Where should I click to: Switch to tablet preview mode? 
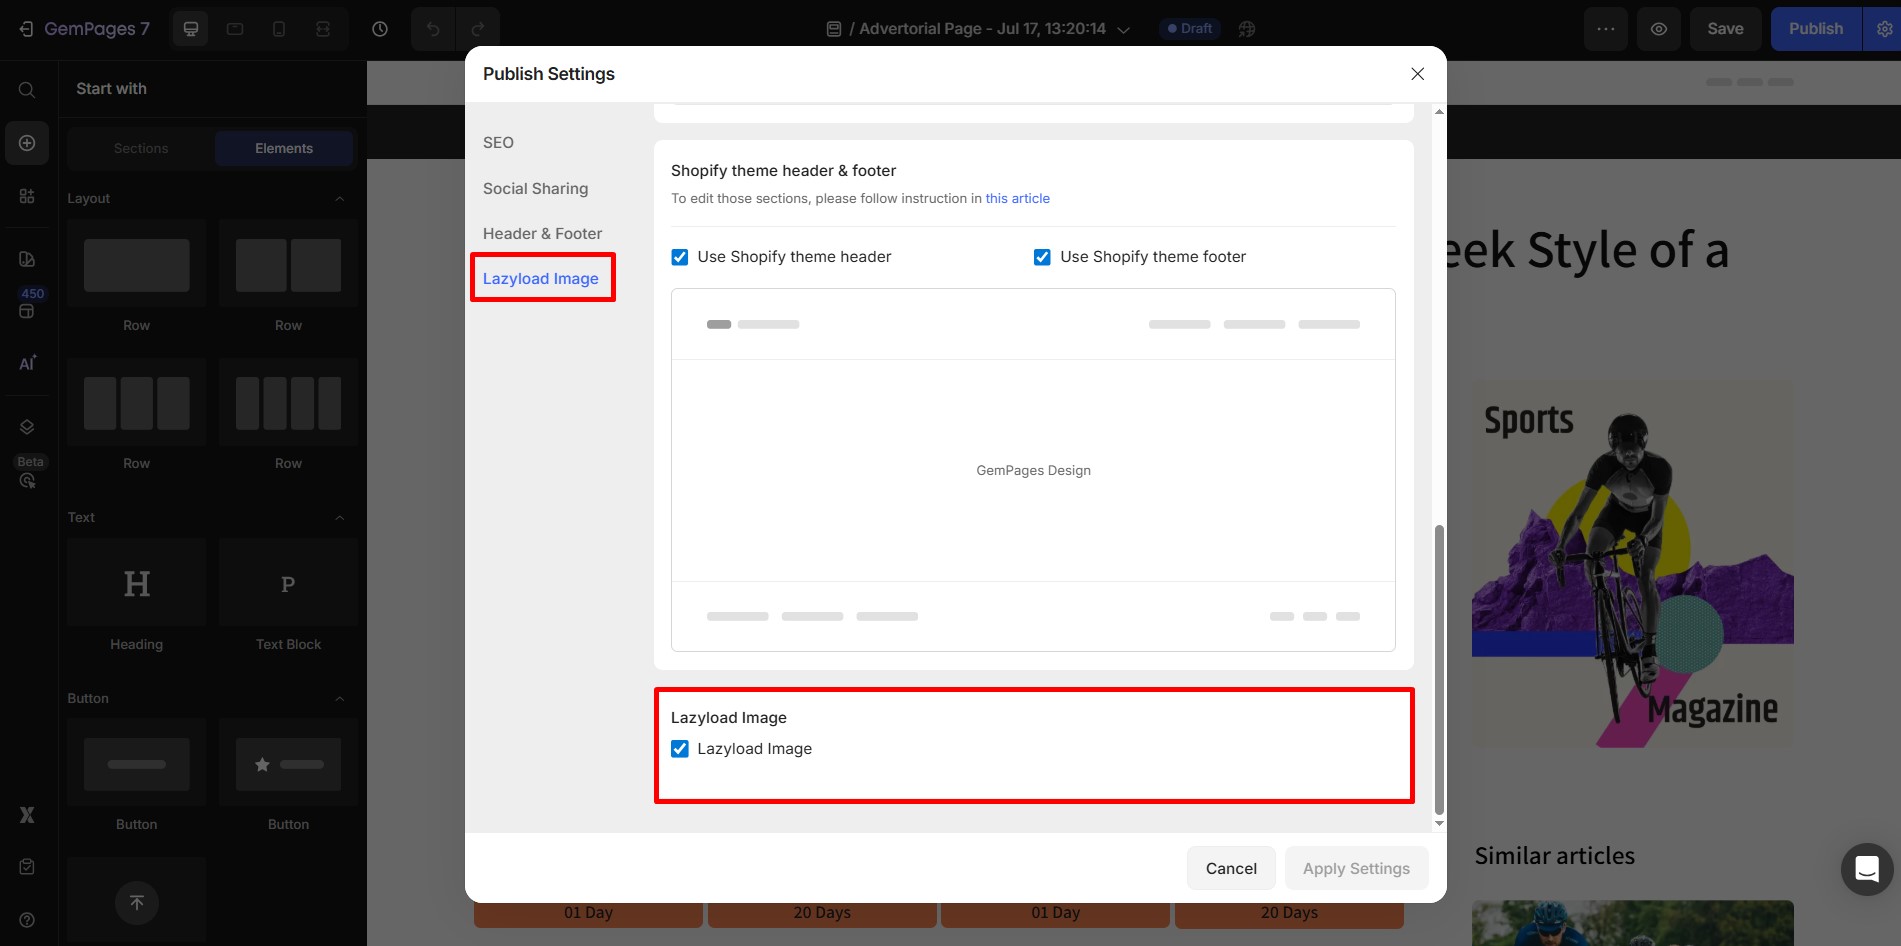click(234, 28)
